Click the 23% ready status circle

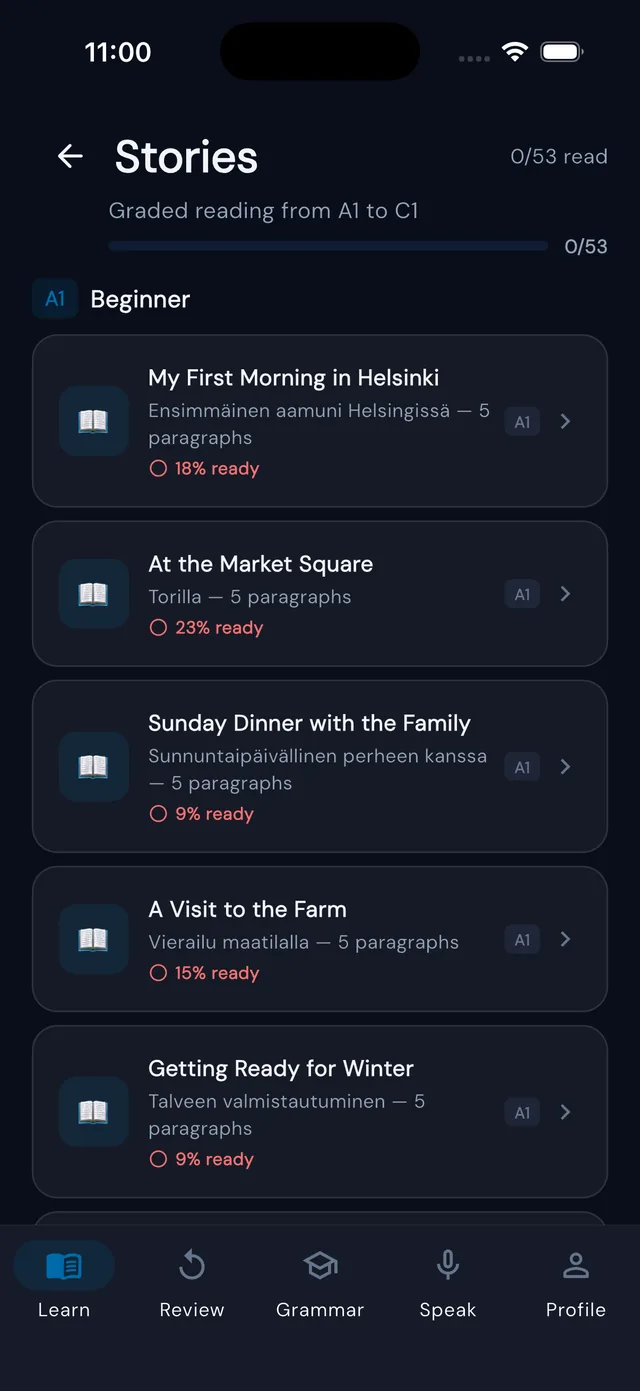158,628
